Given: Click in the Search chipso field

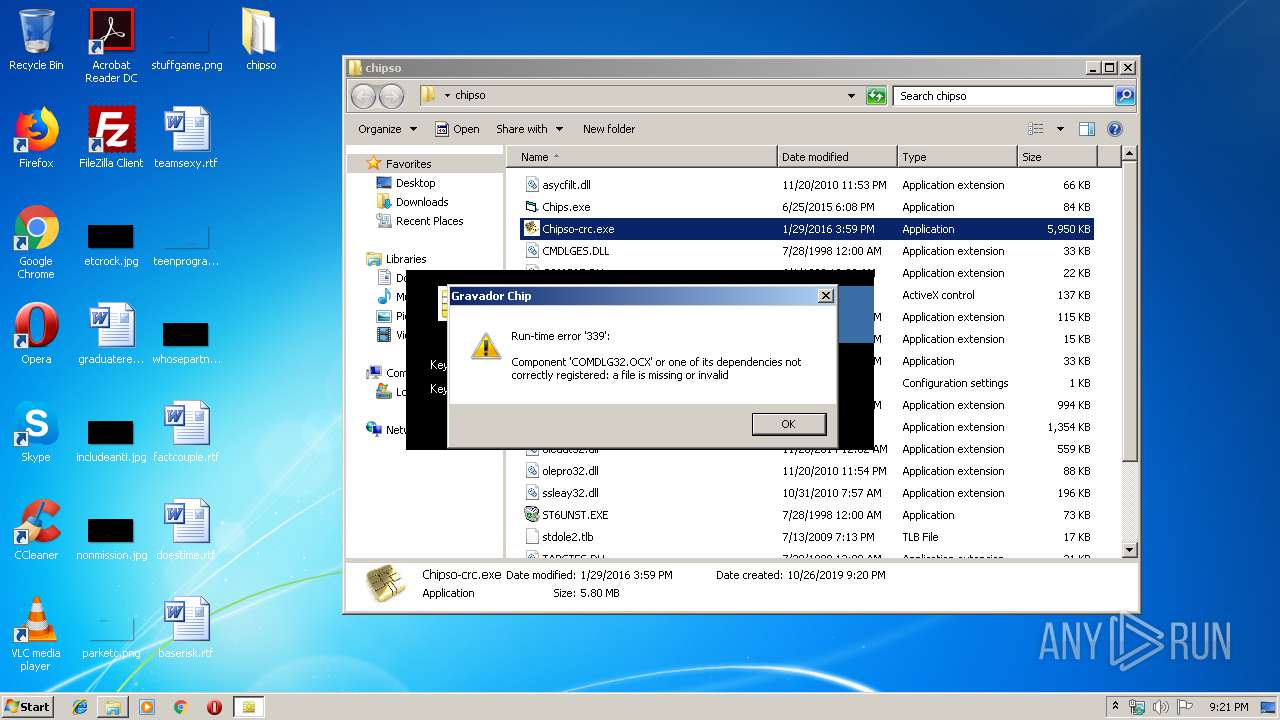Looking at the screenshot, I should [x=1003, y=96].
